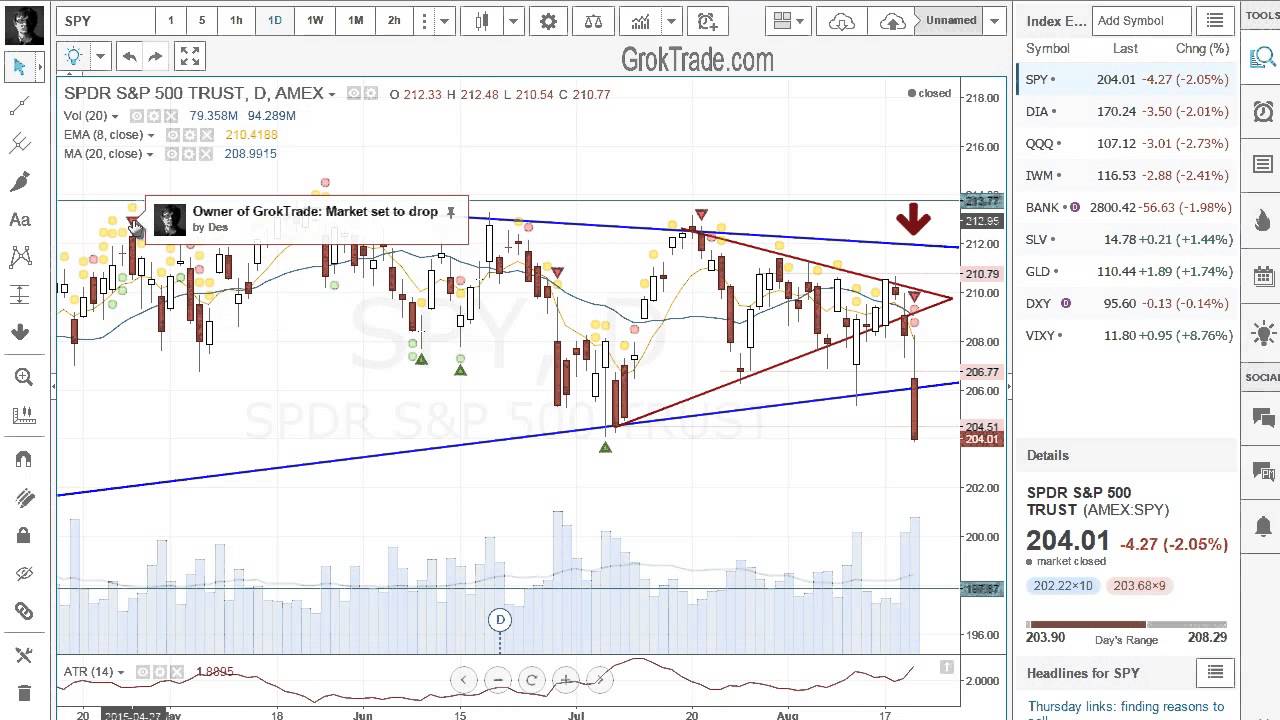Open the notifications bell panel
This screenshot has height=720, width=1280.
(x=1263, y=527)
